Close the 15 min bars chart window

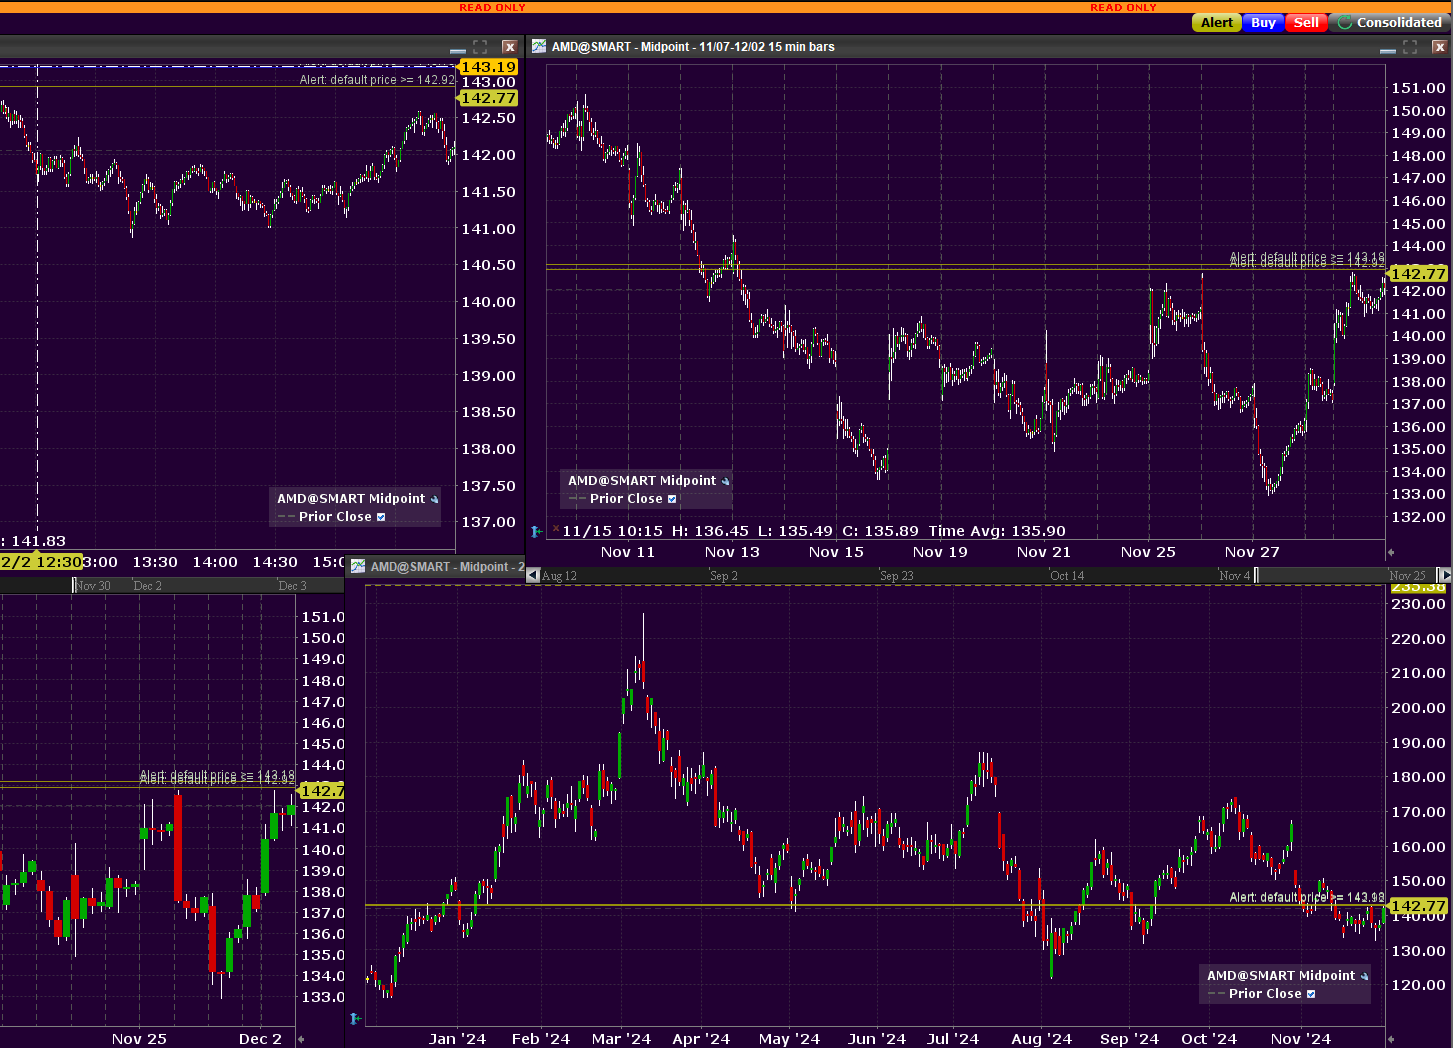click(x=1439, y=47)
